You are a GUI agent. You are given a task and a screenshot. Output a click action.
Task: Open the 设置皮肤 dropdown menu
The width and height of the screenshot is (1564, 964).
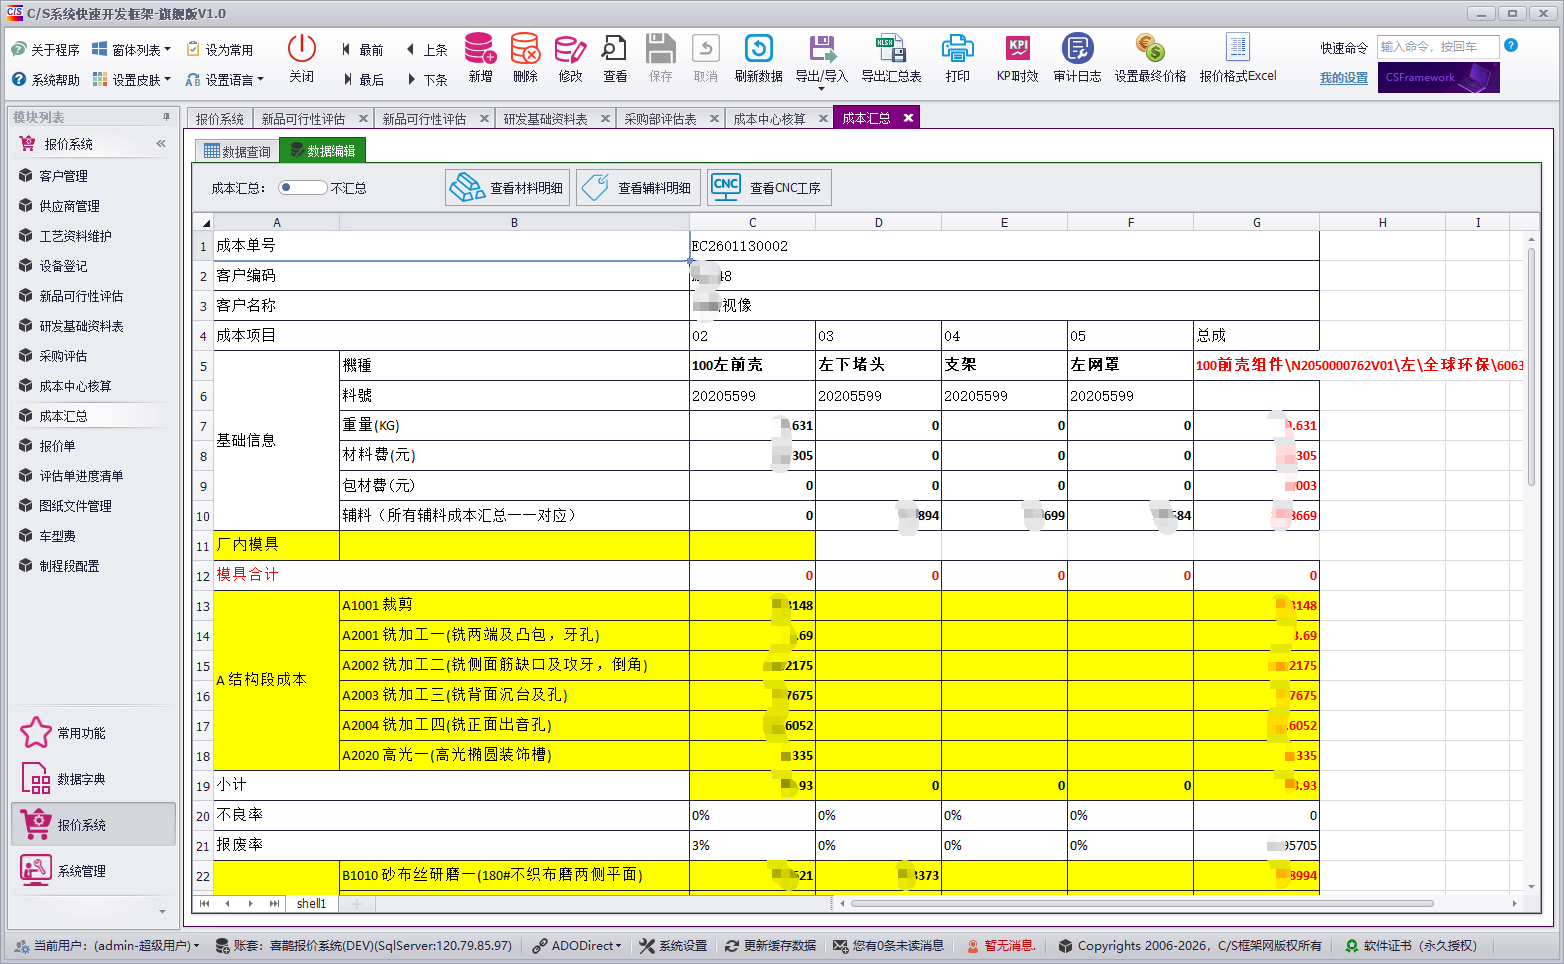131,80
